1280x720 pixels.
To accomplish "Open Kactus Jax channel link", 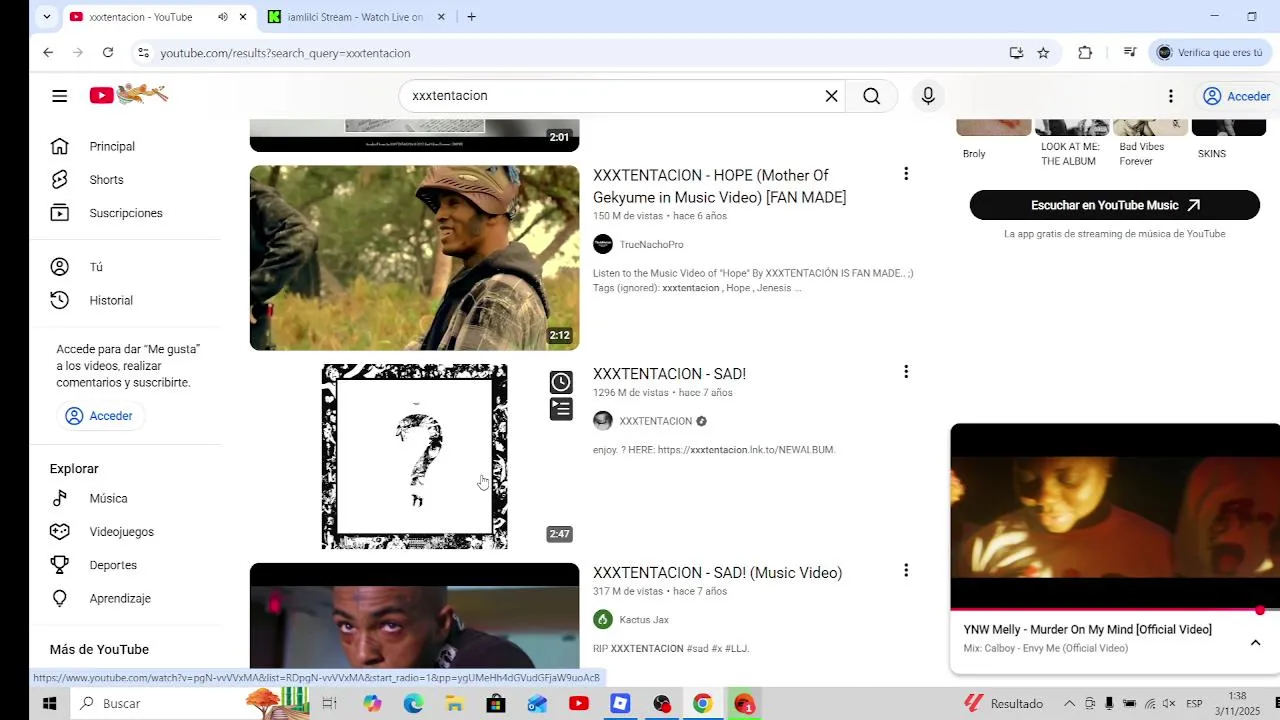I will (x=644, y=620).
